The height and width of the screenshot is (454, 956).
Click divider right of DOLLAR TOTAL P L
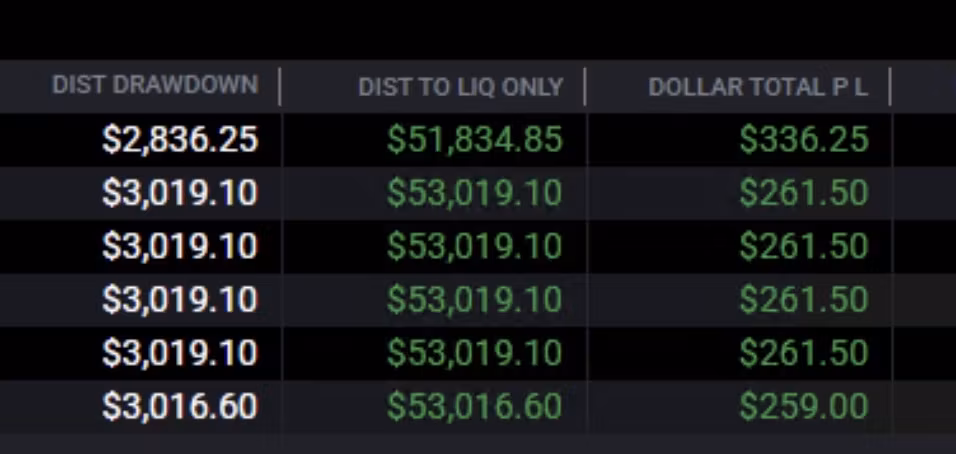pyautogui.click(x=890, y=87)
